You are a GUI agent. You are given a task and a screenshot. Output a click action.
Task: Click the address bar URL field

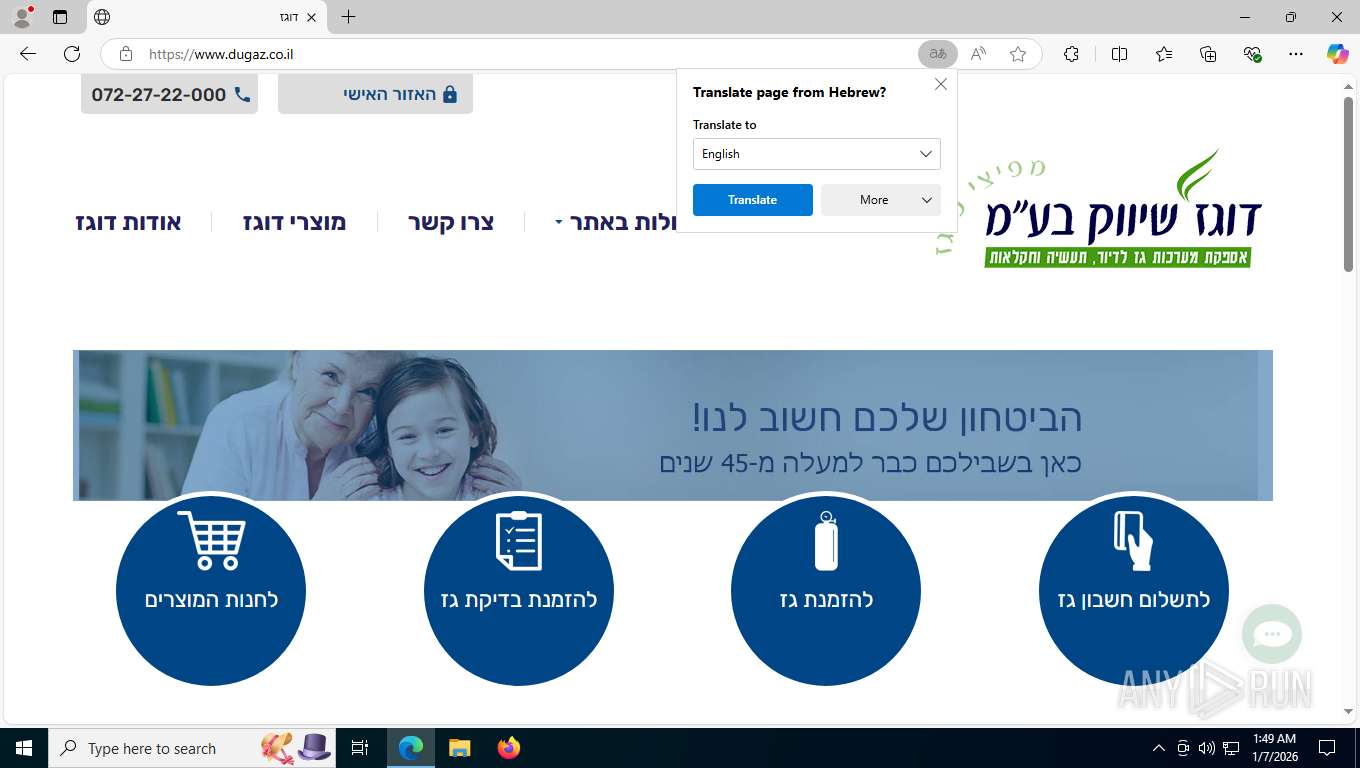click(520, 54)
